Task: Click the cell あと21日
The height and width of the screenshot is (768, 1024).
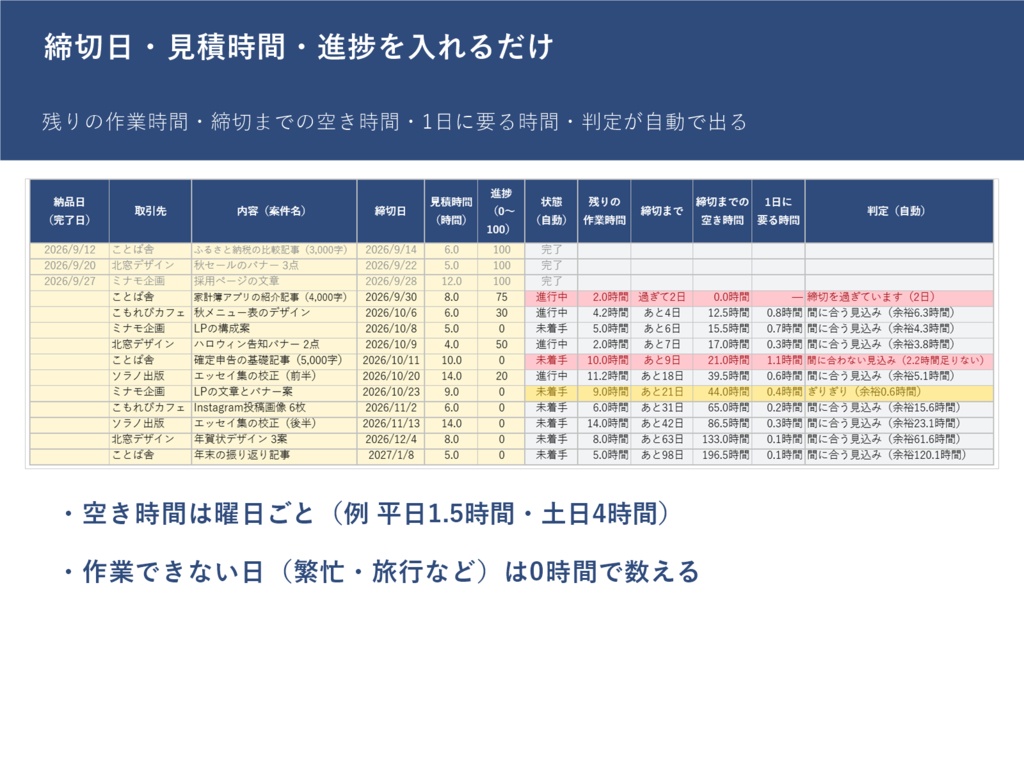Action: [x=662, y=392]
